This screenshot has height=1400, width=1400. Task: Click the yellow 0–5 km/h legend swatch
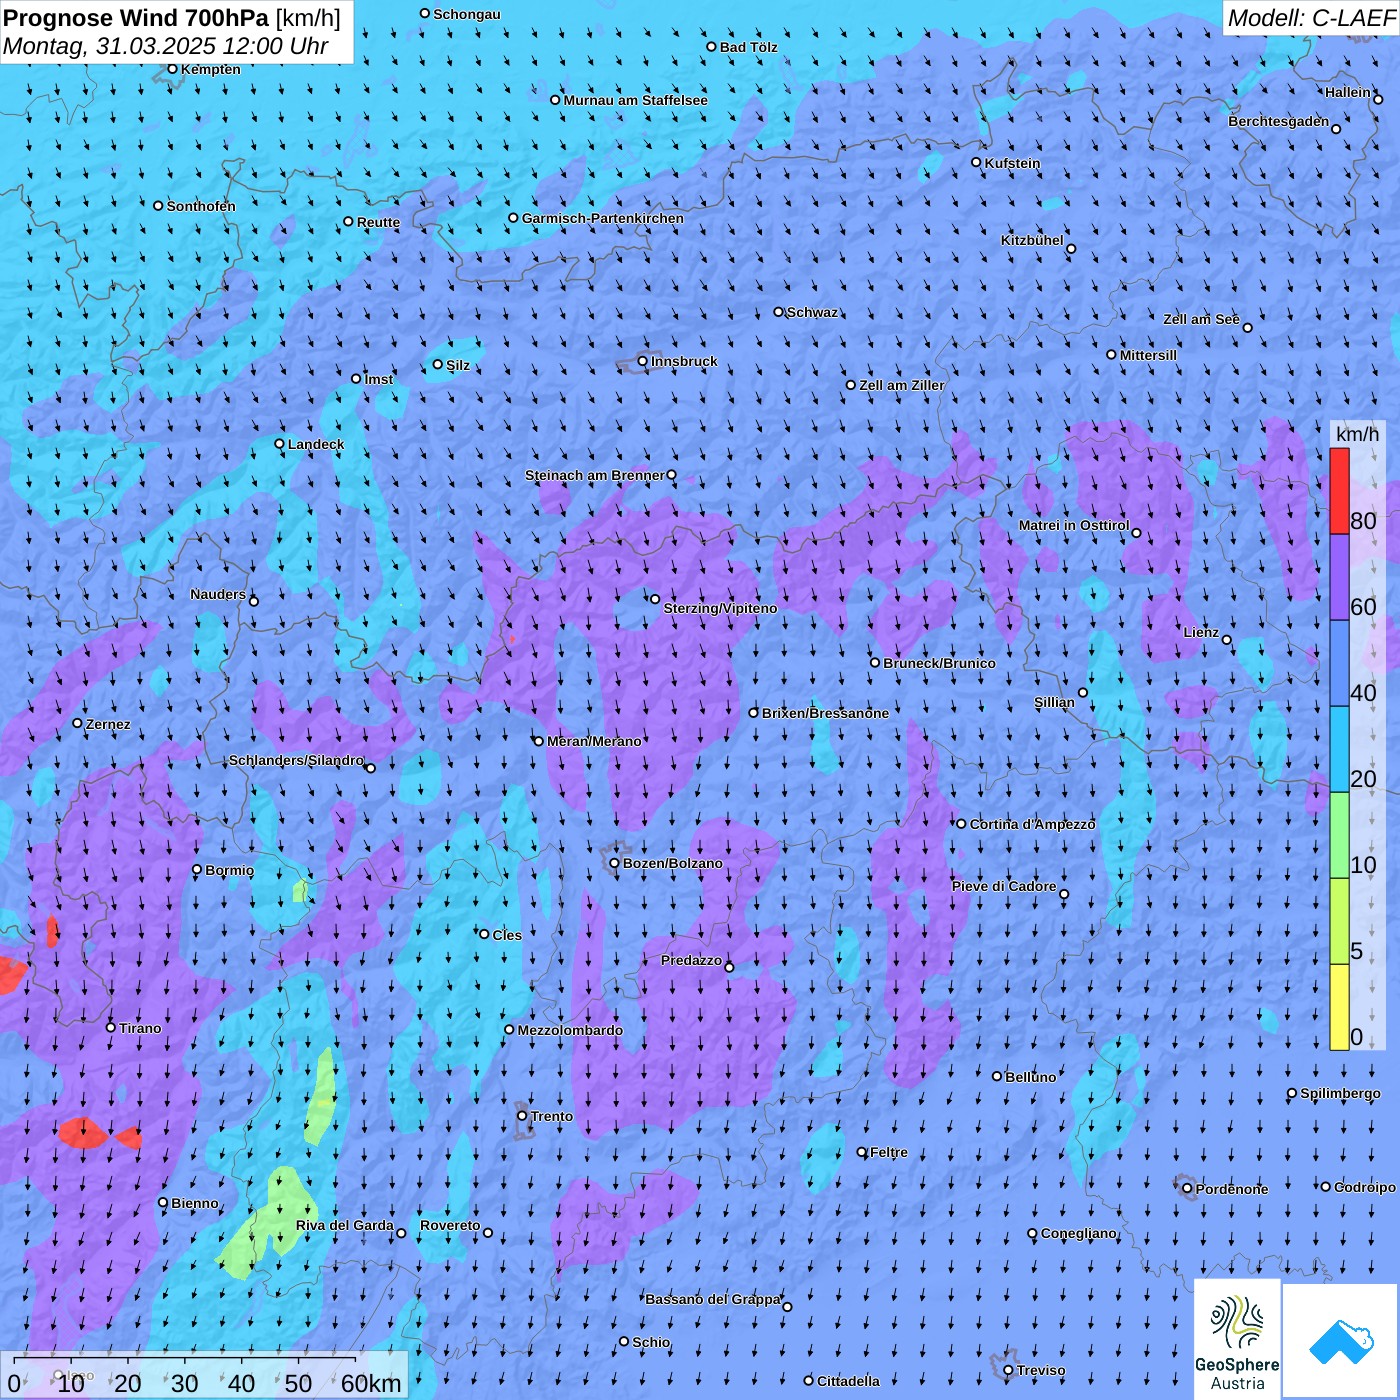pos(1339,1007)
